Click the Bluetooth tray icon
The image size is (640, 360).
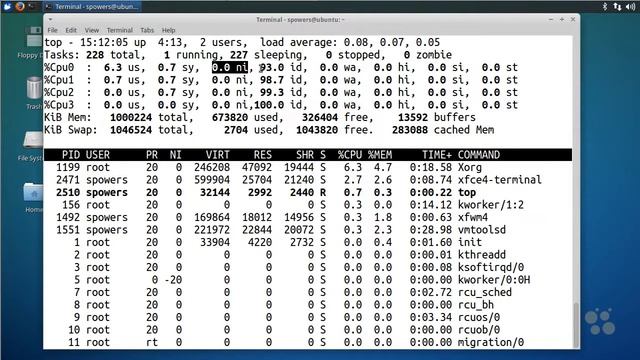click(605, 7)
